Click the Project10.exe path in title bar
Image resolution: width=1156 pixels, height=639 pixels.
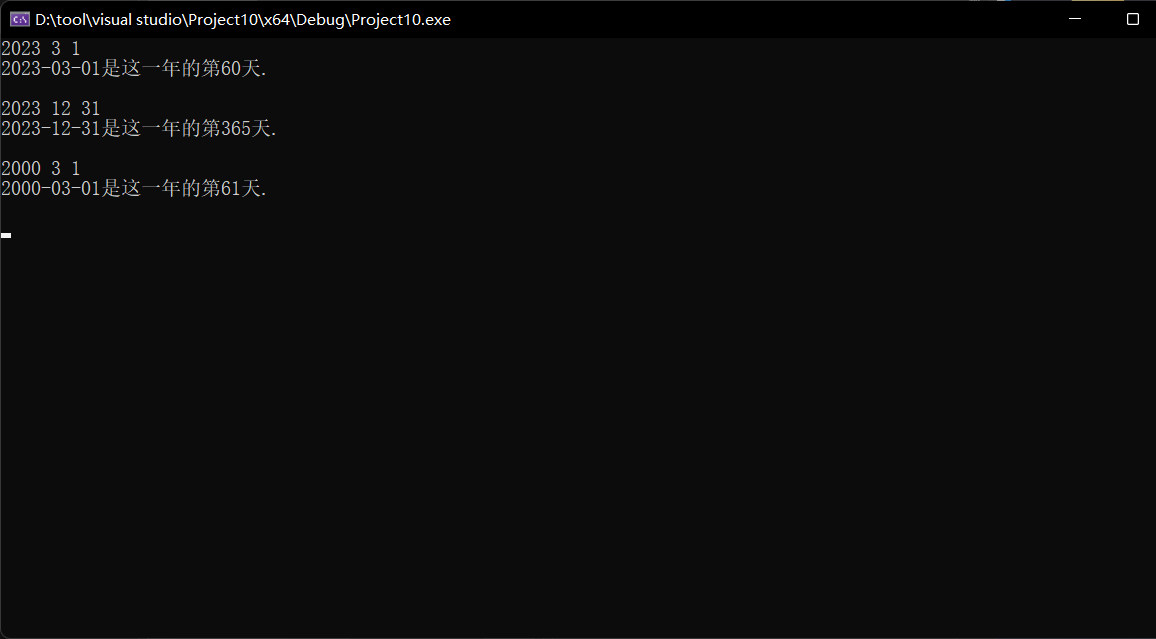pyautogui.click(x=243, y=19)
